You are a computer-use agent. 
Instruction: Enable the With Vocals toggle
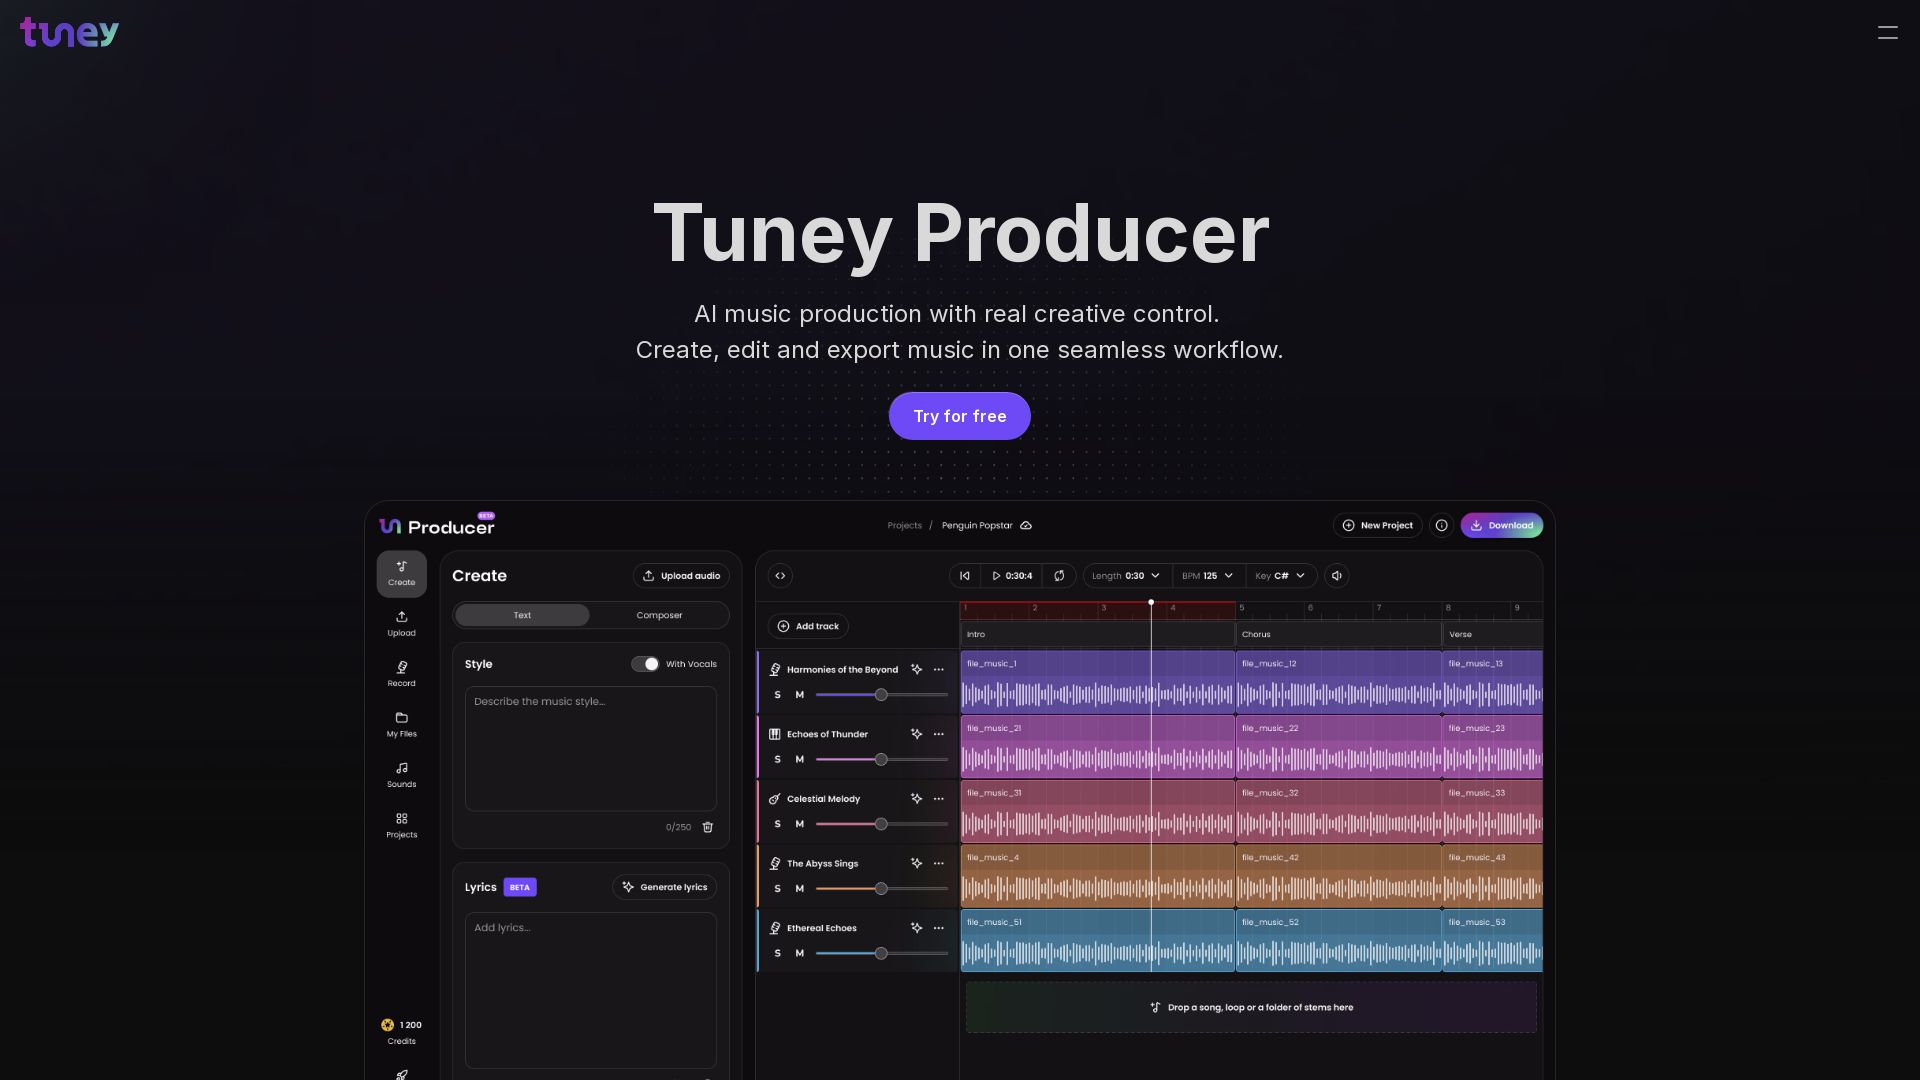point(645,663)
